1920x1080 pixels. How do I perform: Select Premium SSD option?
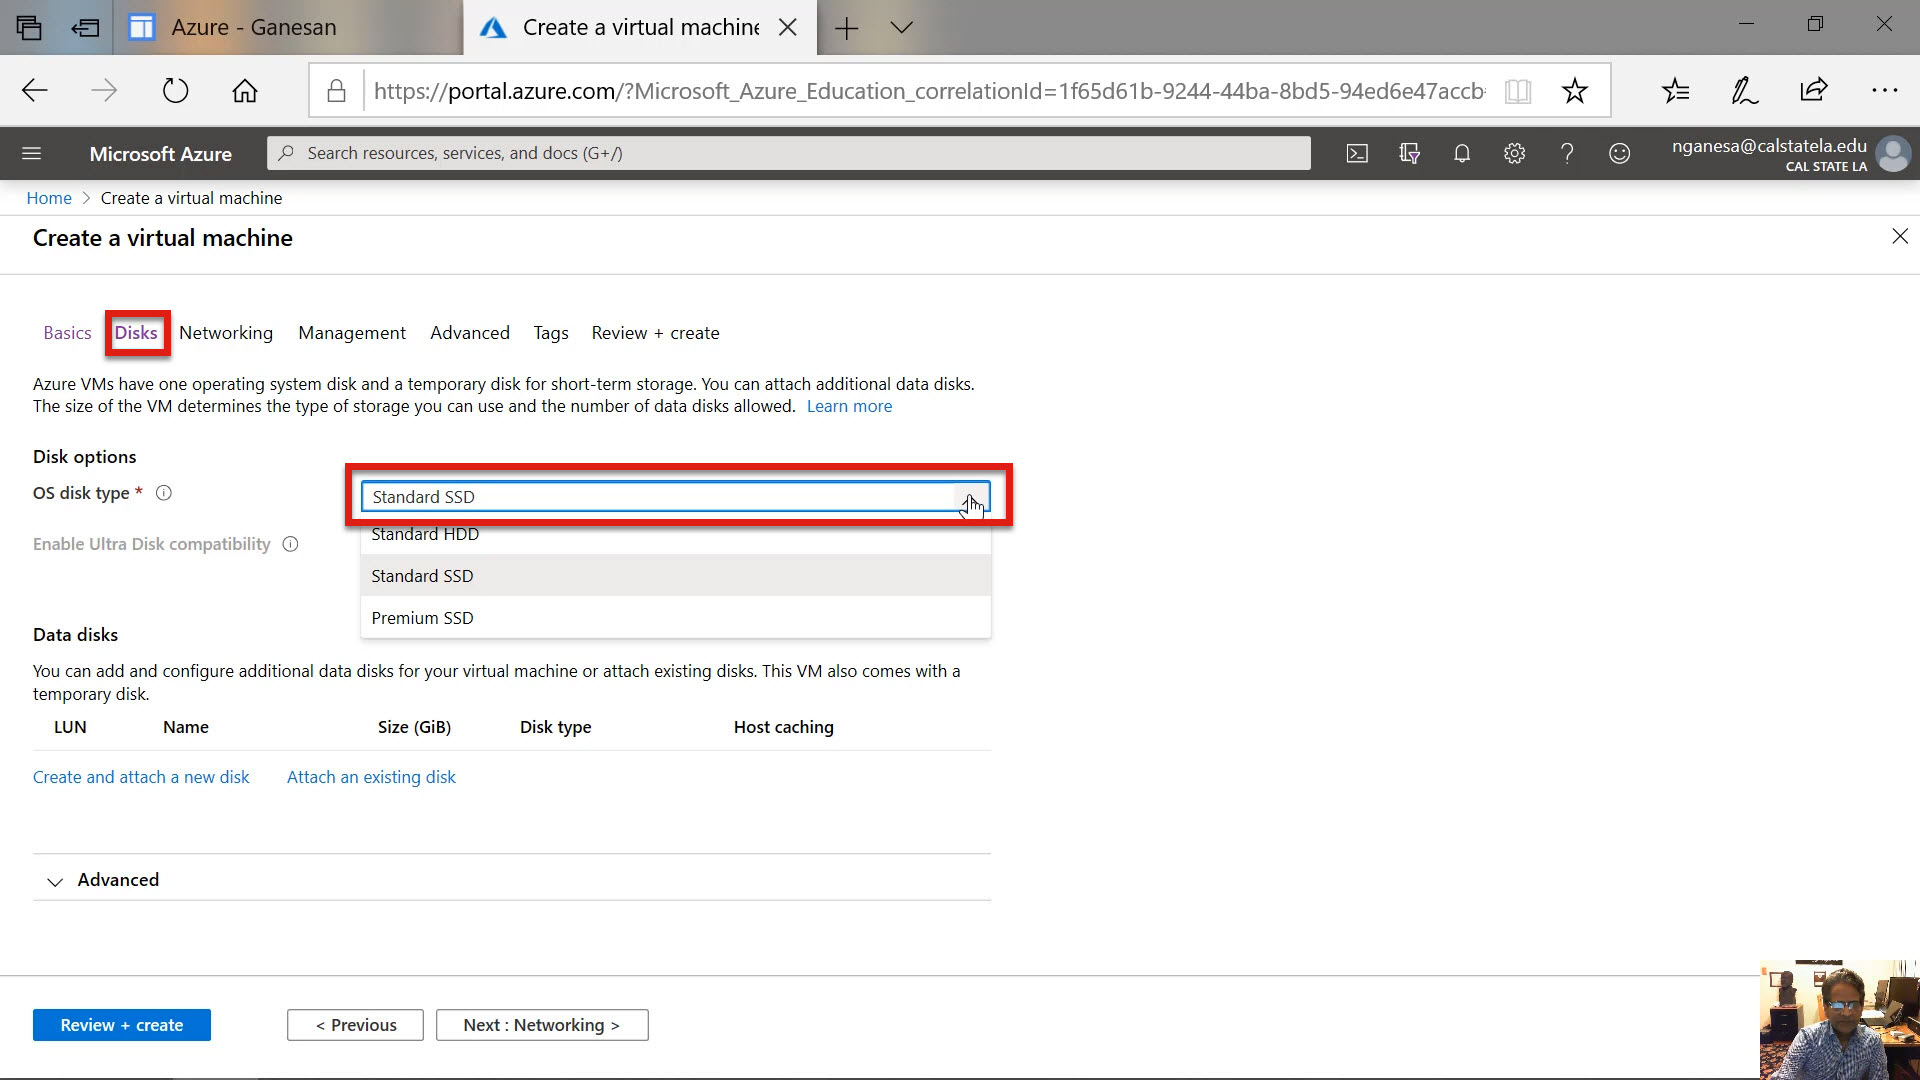422,618
